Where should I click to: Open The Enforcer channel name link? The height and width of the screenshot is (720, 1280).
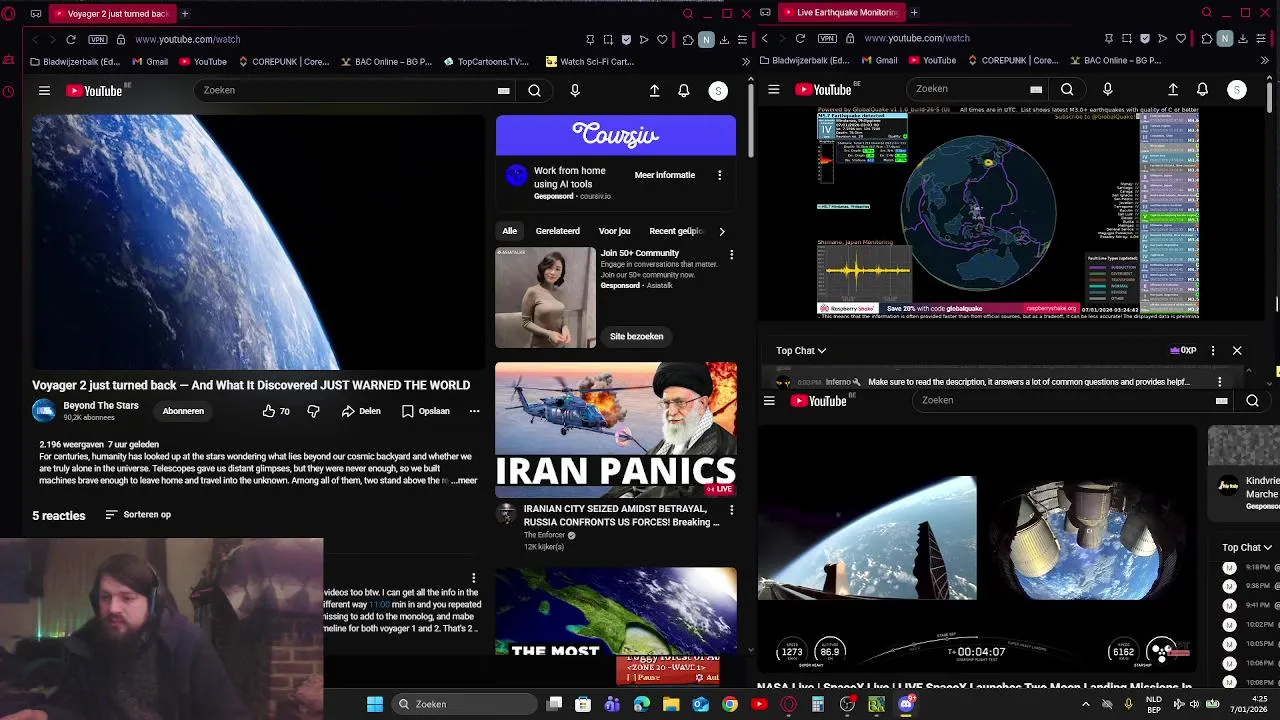click(x=544, y=535)
